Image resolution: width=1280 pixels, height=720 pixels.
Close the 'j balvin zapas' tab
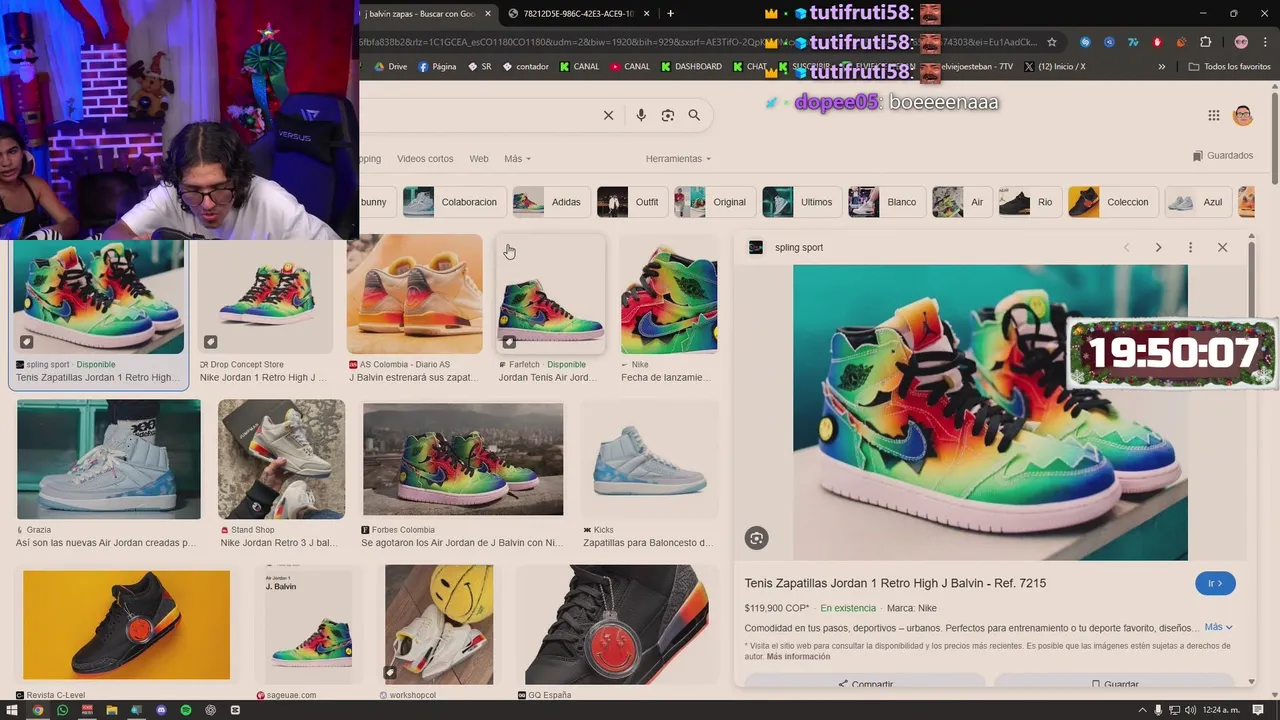(488, 14)
